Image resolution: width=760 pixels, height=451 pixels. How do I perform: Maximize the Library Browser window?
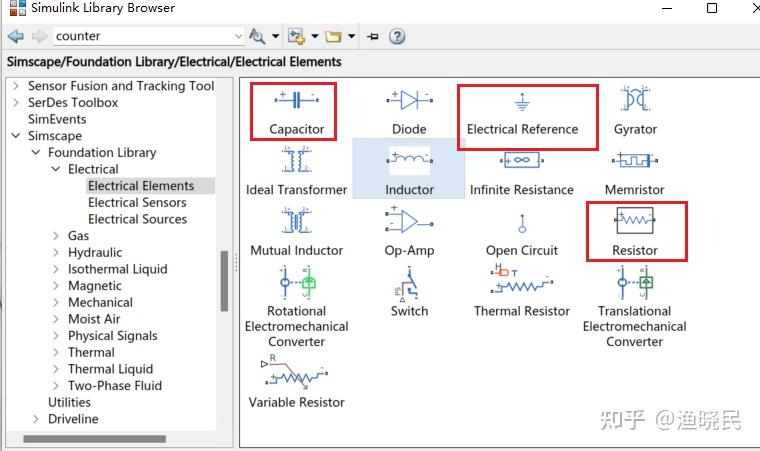pos(712,8)
